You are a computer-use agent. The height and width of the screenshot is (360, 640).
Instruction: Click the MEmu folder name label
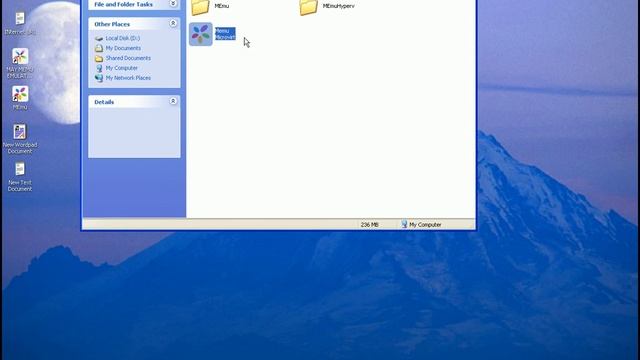(222, 6)
